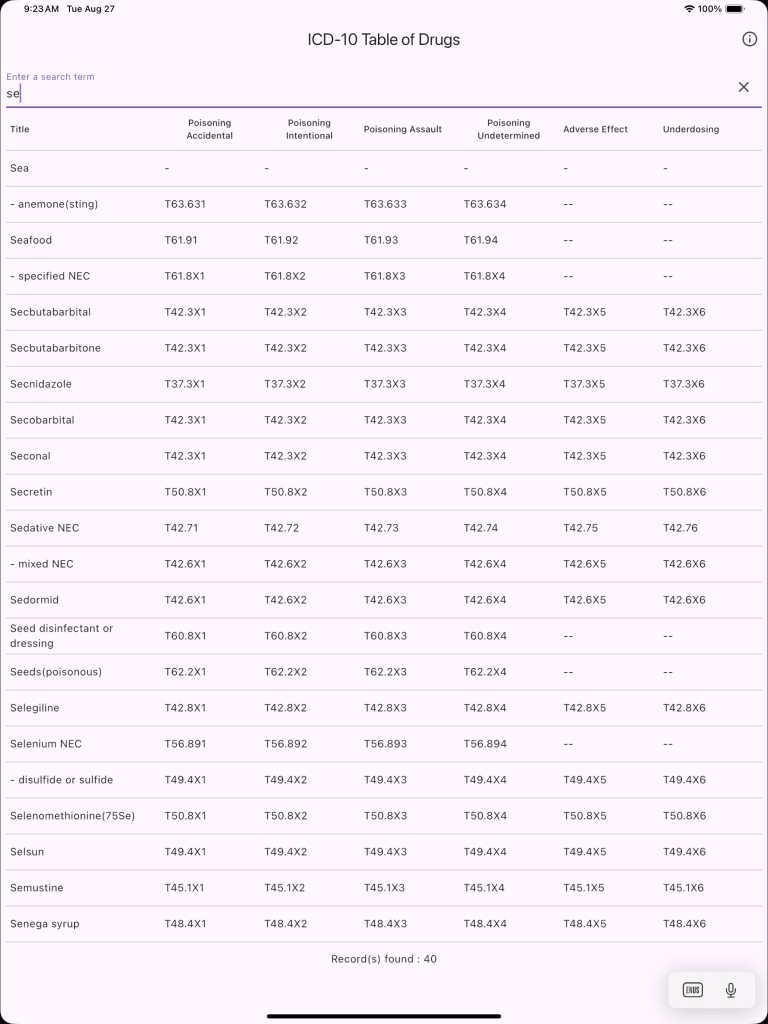
Task: Select the Title column header
Action: pos(20,129)
